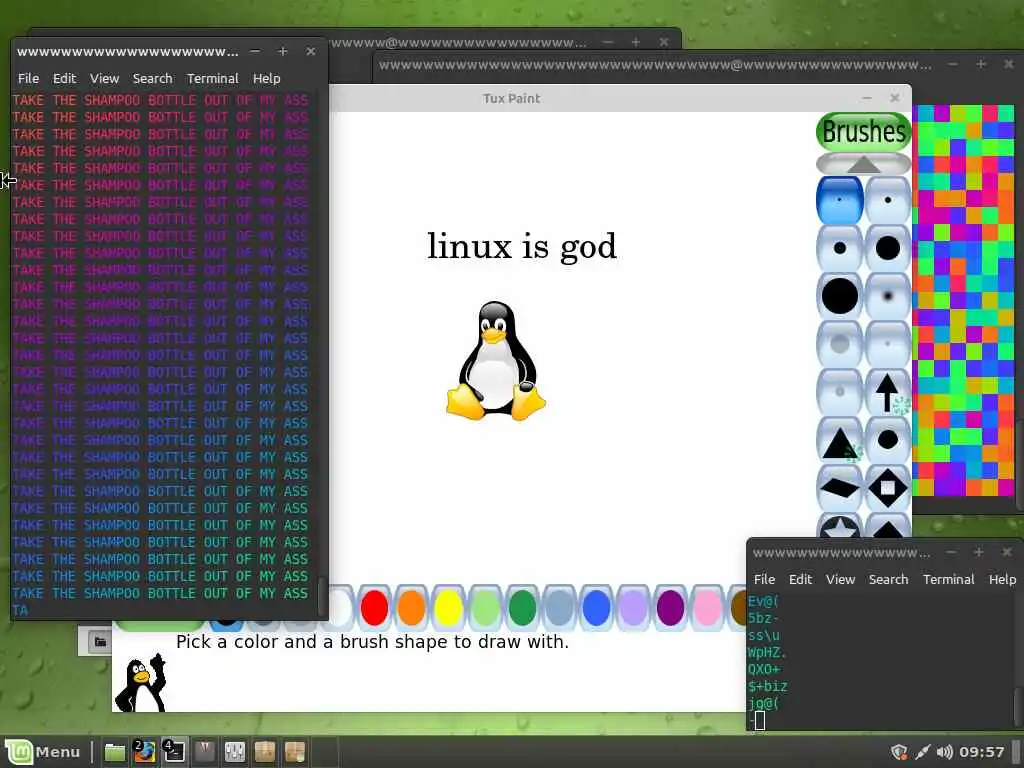The image size is (1024, 768).
Task: Choose the small faint gray ring brush
Action: click(x=840, y=392)
